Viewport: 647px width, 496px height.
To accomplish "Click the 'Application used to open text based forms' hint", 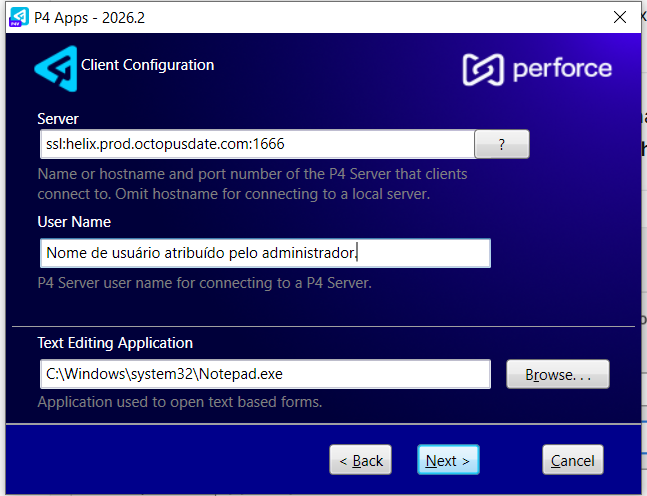I will (180, 402).
